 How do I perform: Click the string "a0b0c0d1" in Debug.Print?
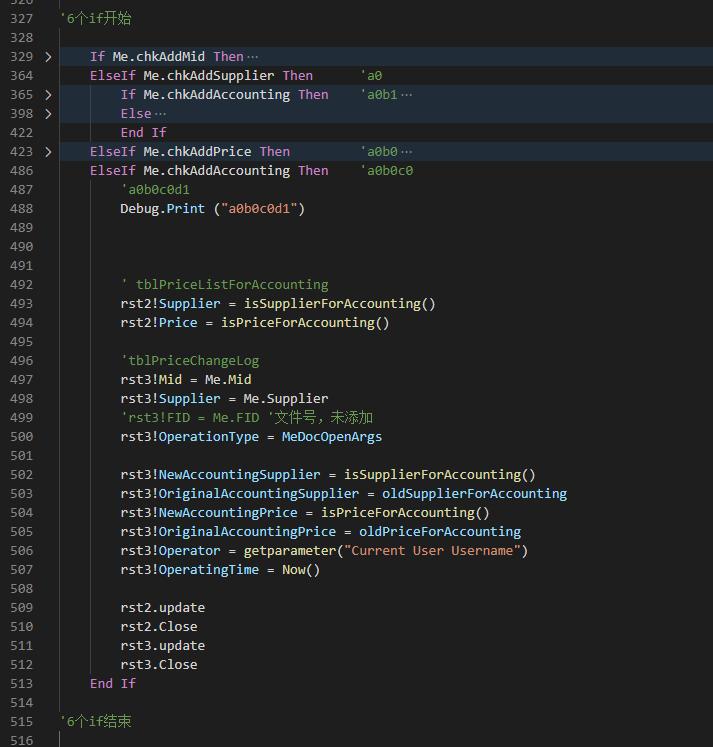(259, 209)
